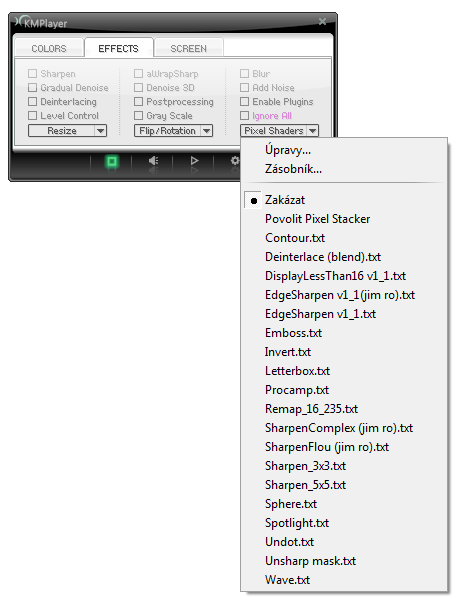Choose Spotlight.txt shader
This screenshot has height=602, width=456.
344,523
